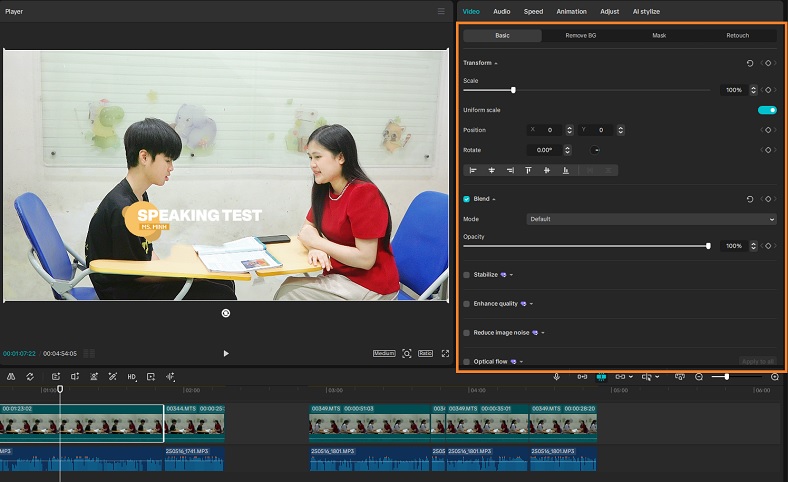Expand the Stabilize section arrow
The width and height of the screenshot is (788, 482).
[511, 275]
